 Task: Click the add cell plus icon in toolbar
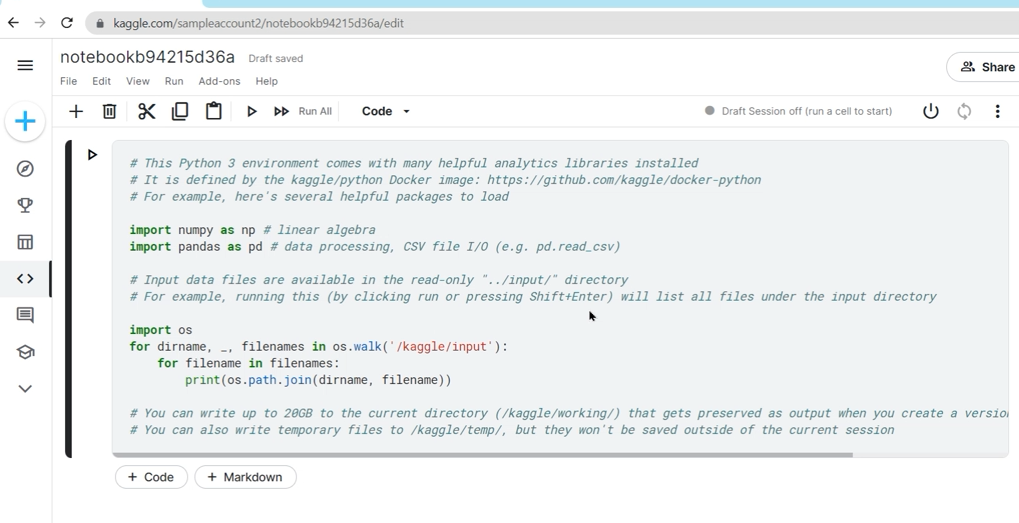pos(76,111)
